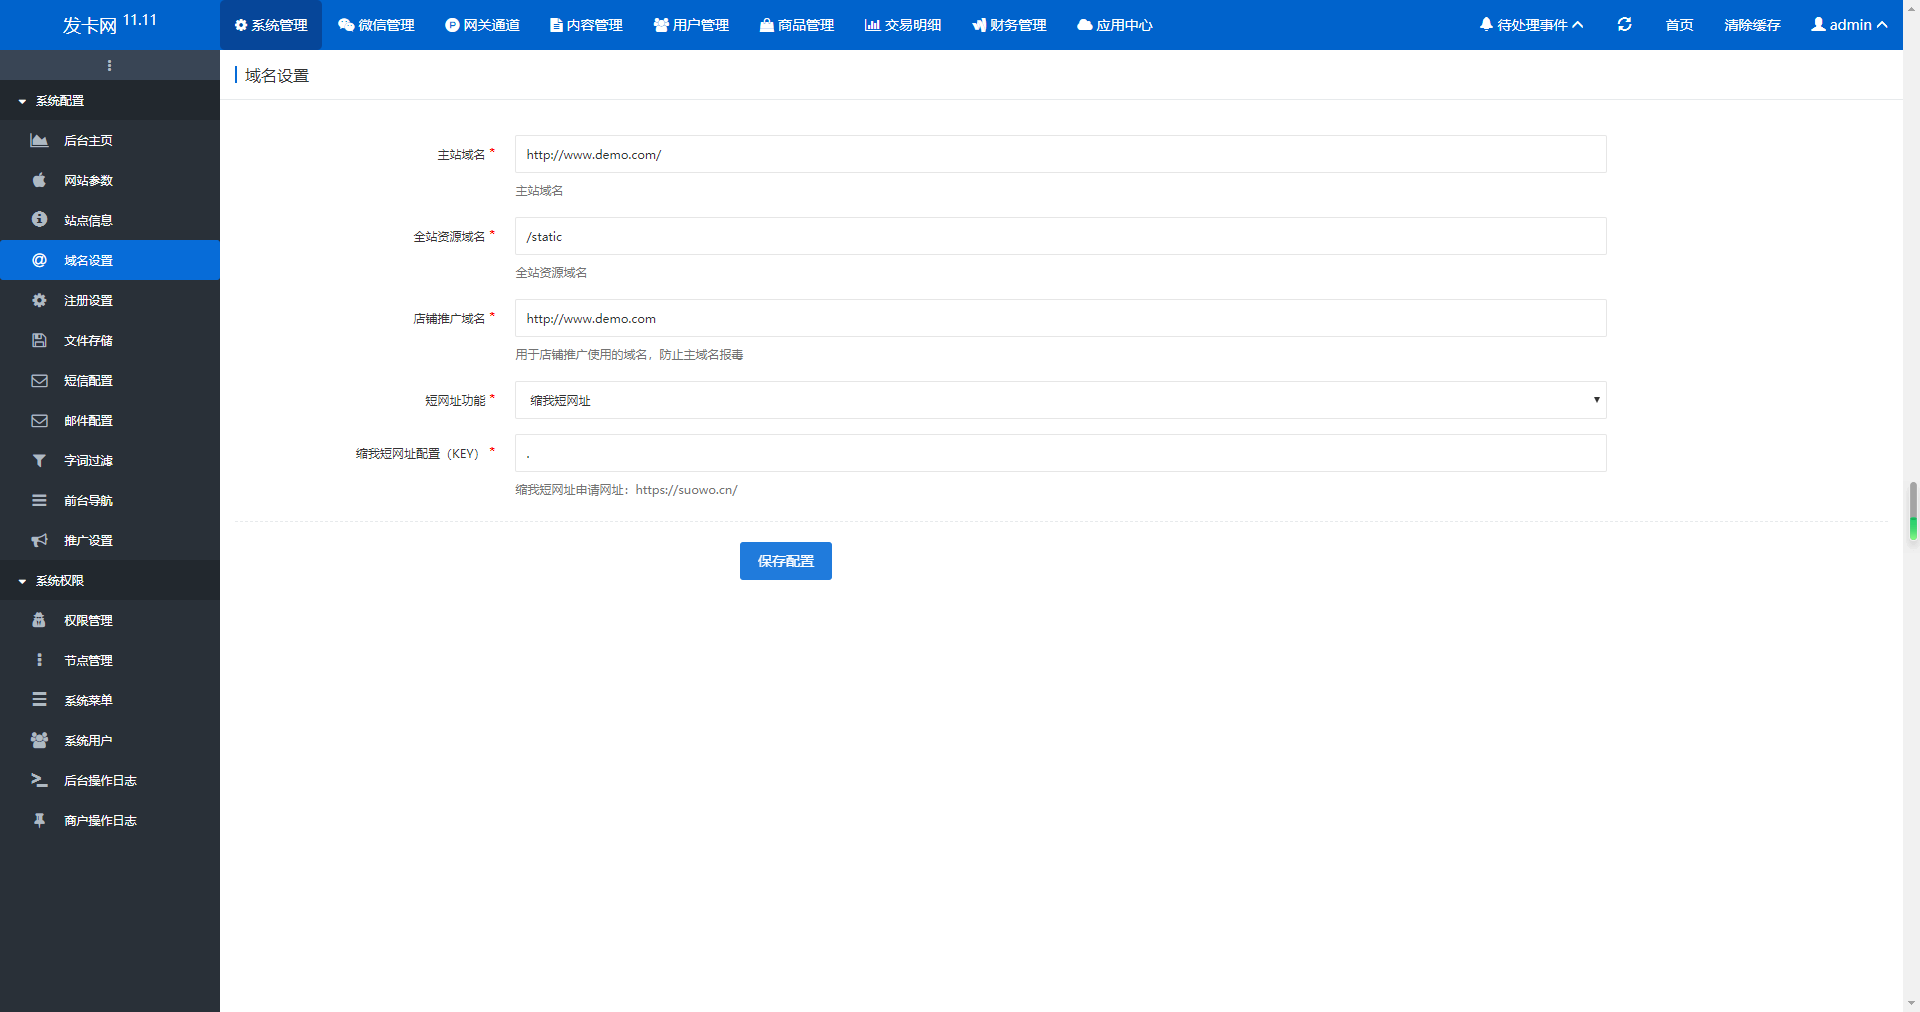
Task: Click the bars icon beside 系统菜单
Action: [x=39, y=700]
